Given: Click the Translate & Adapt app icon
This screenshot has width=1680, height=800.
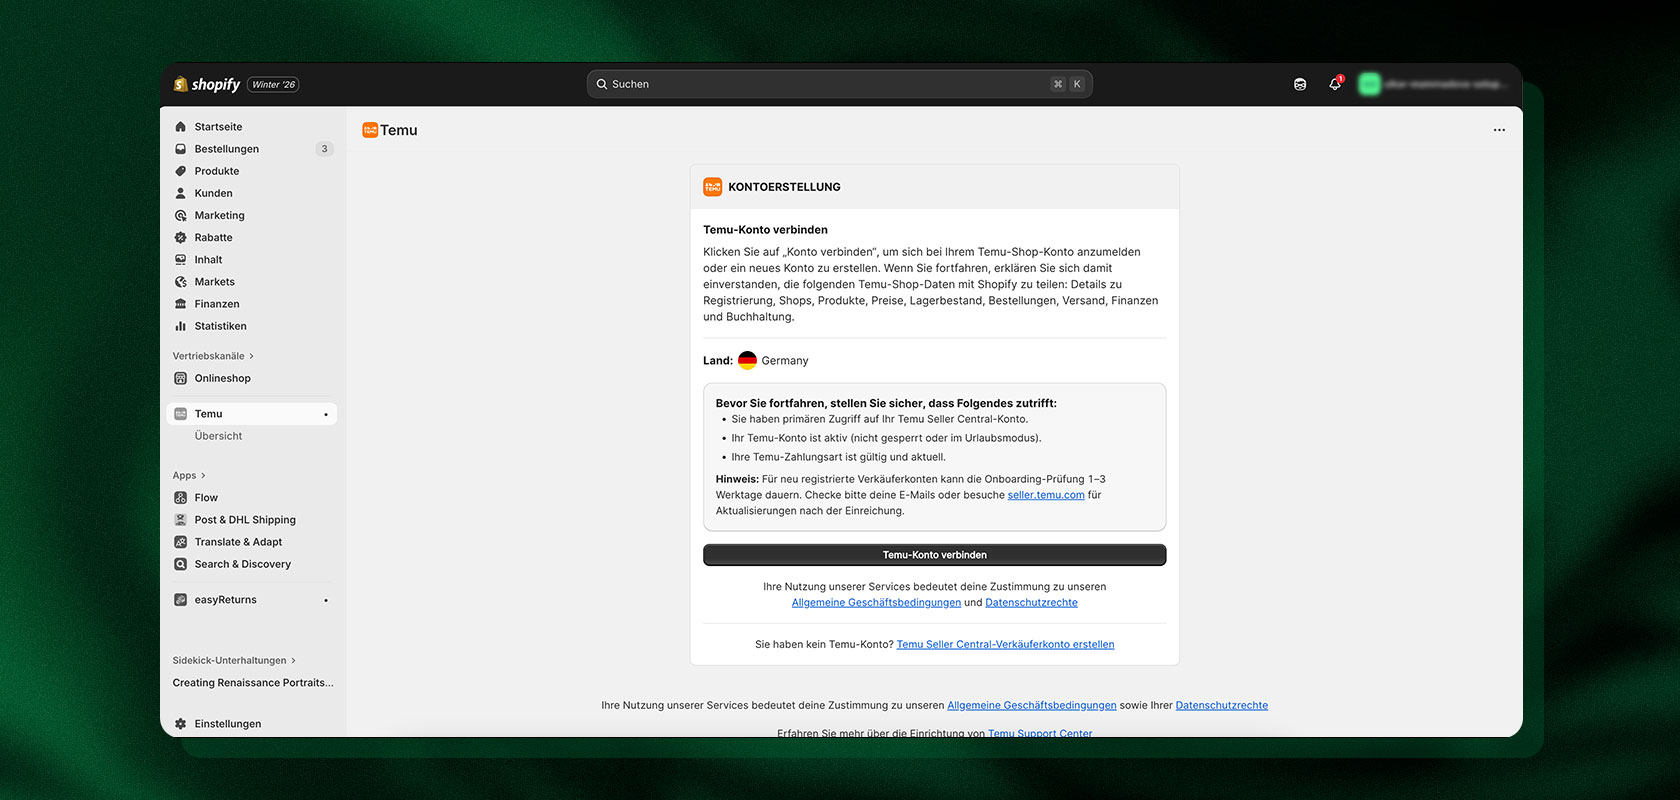Looking at the screenshot, I should 181,542.
